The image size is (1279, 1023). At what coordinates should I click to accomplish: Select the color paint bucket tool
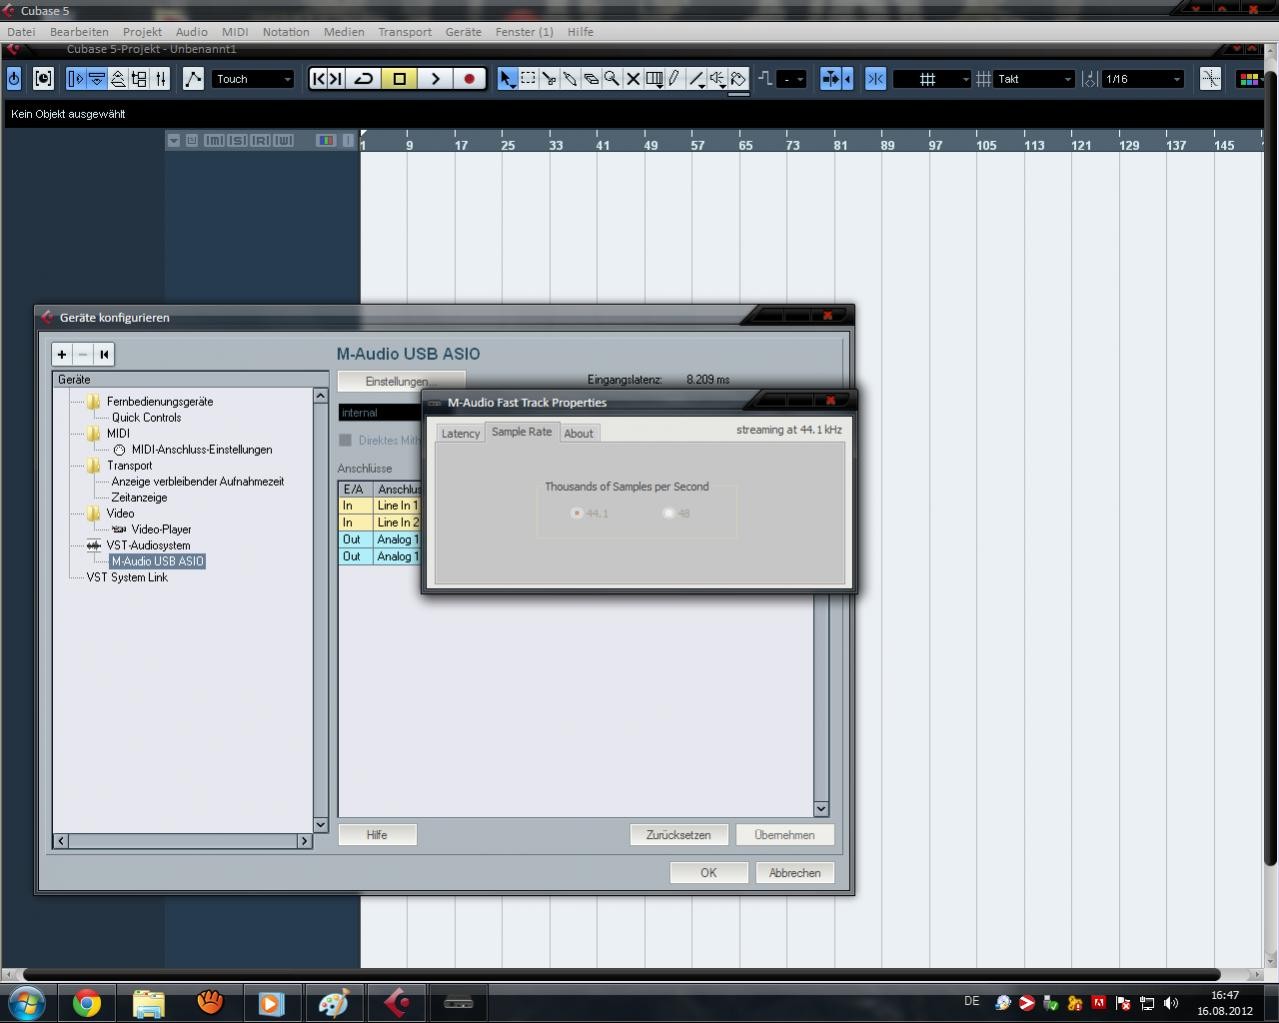(x=738, y=79)
